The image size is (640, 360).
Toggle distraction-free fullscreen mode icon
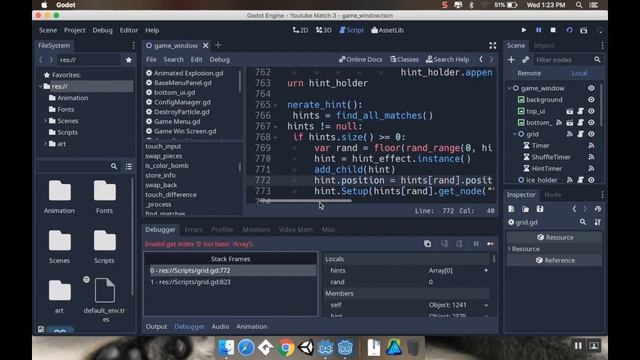click(493, 45)
